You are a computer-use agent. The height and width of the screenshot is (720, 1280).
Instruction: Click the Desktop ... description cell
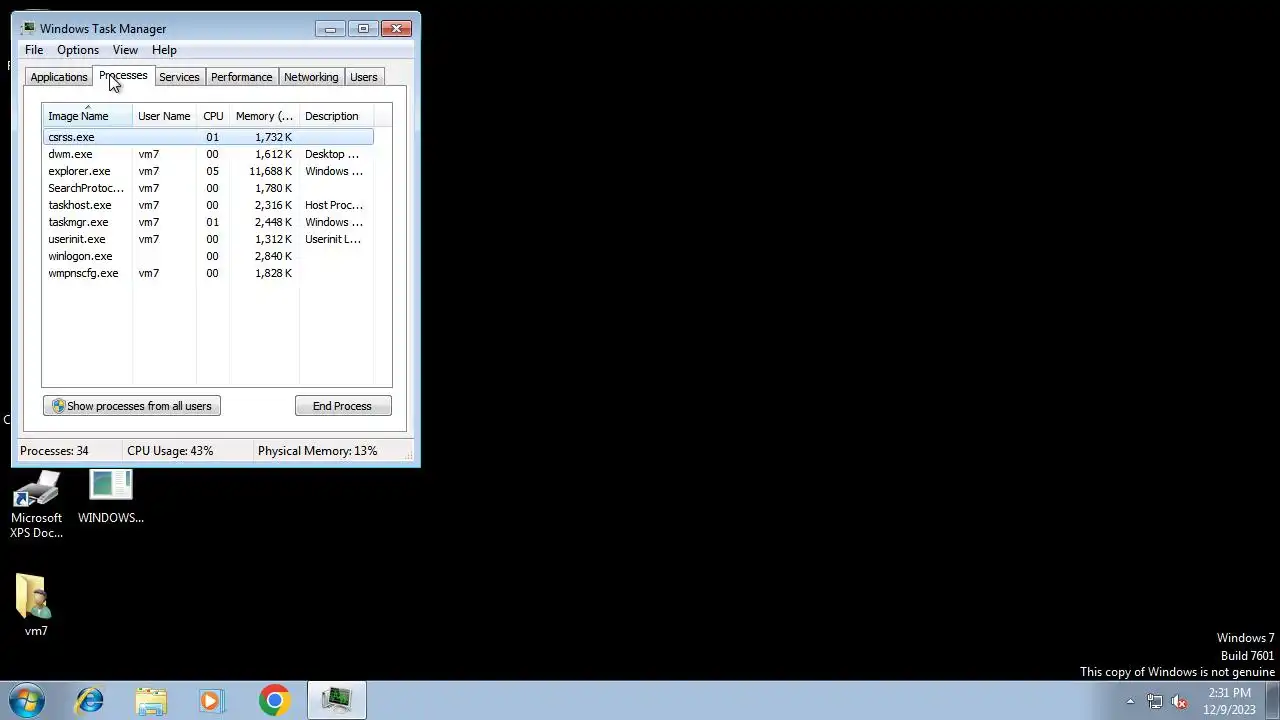click(x=332, y=154)
